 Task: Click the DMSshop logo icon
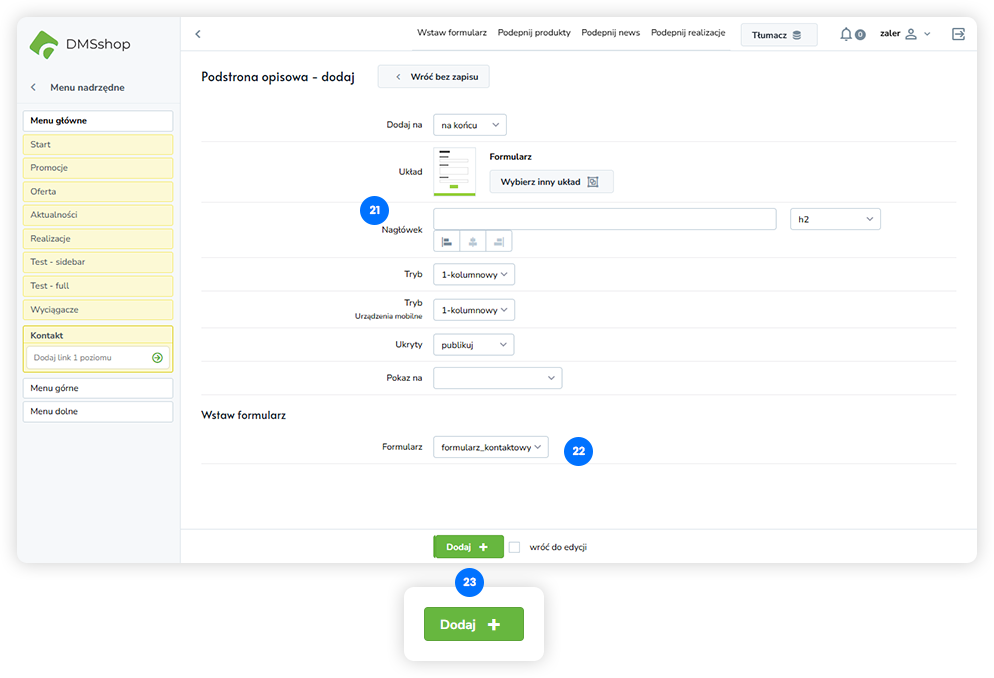point(45,44)
